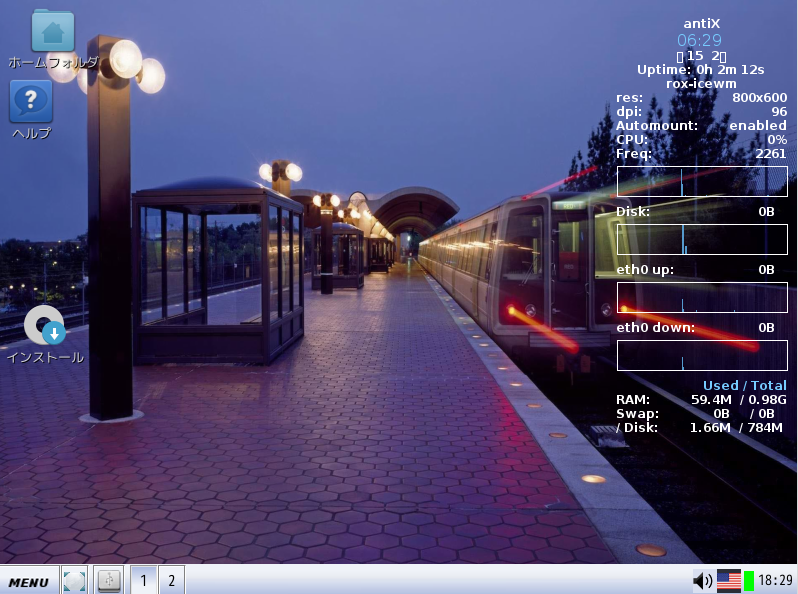The height and width of the screenshot is (594, 798).
Task: Click the 'res: 800x600' line
Action: 701,97
